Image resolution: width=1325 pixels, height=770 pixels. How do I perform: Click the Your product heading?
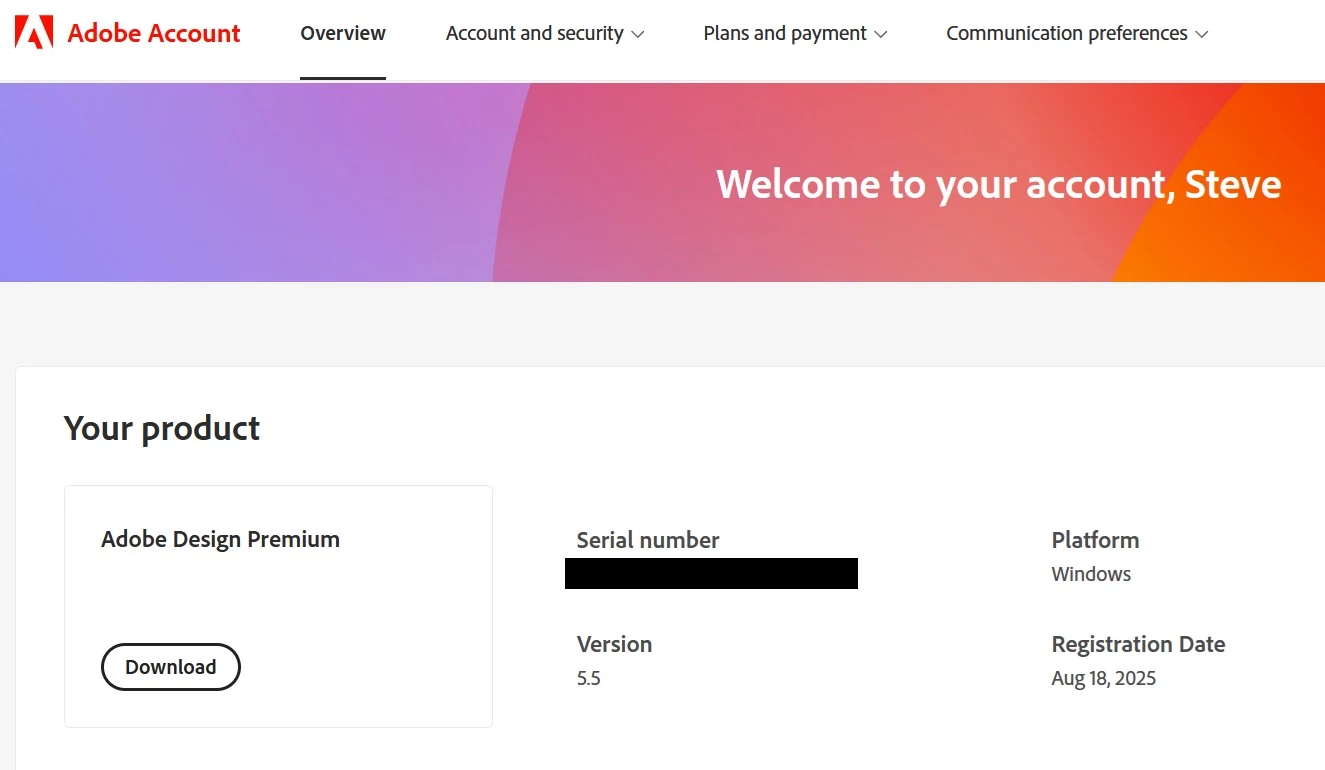click(162, 428)
